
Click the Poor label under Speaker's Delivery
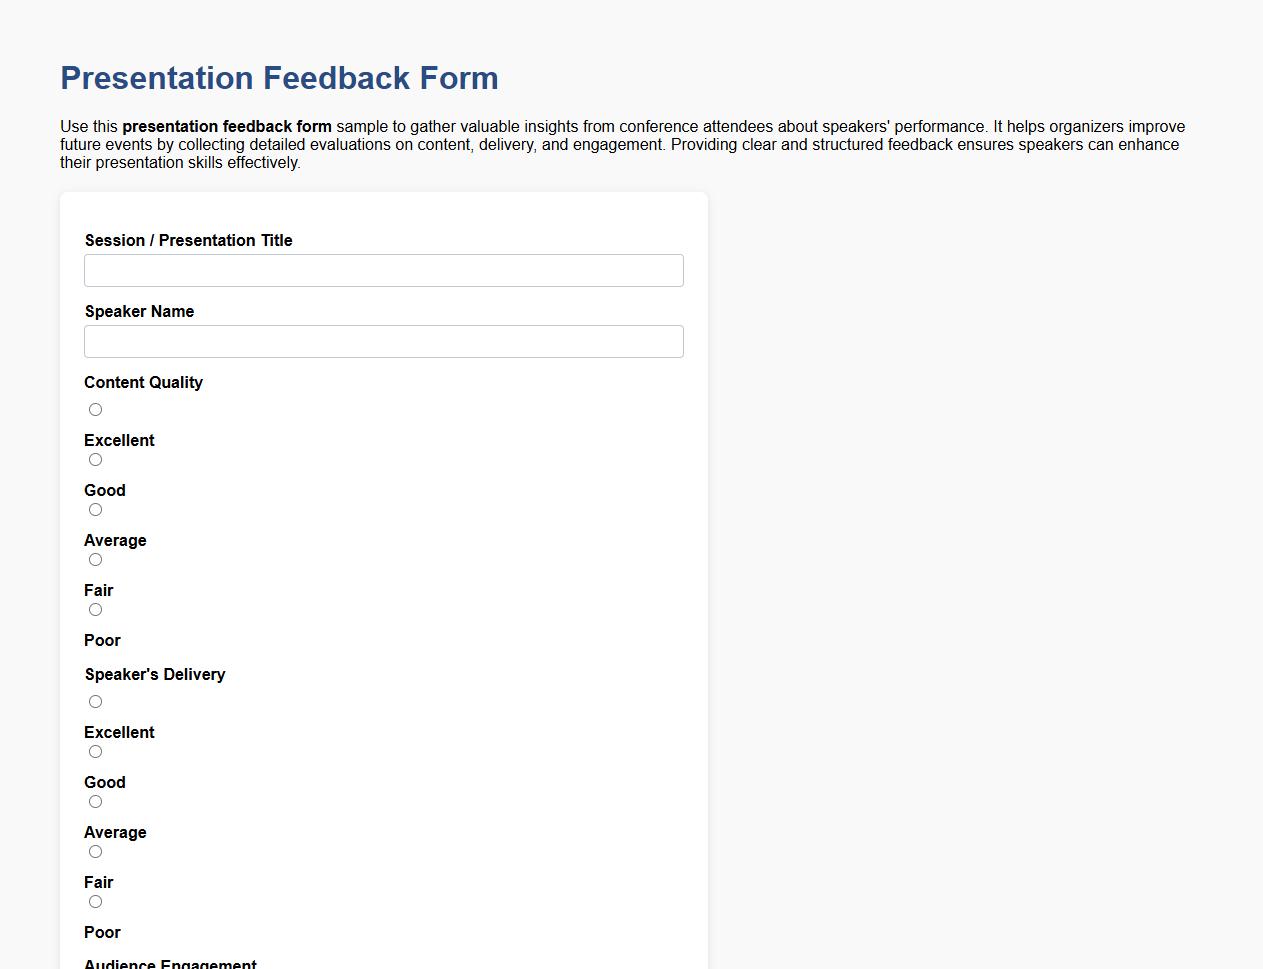pos(102,932)
